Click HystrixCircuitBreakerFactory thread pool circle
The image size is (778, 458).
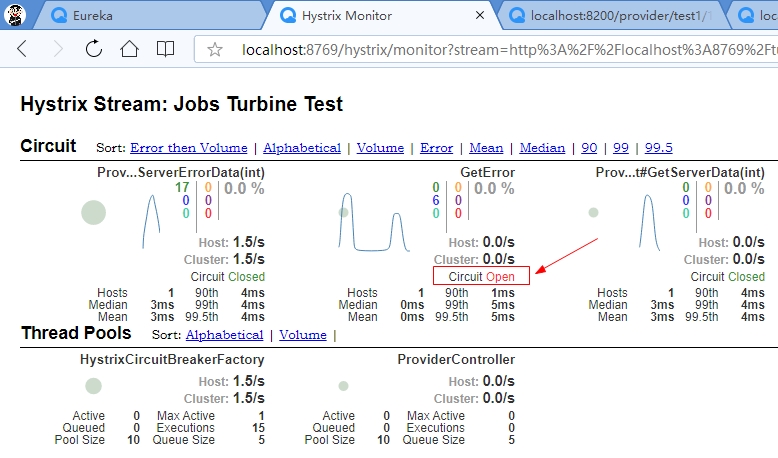coord(93,386)
